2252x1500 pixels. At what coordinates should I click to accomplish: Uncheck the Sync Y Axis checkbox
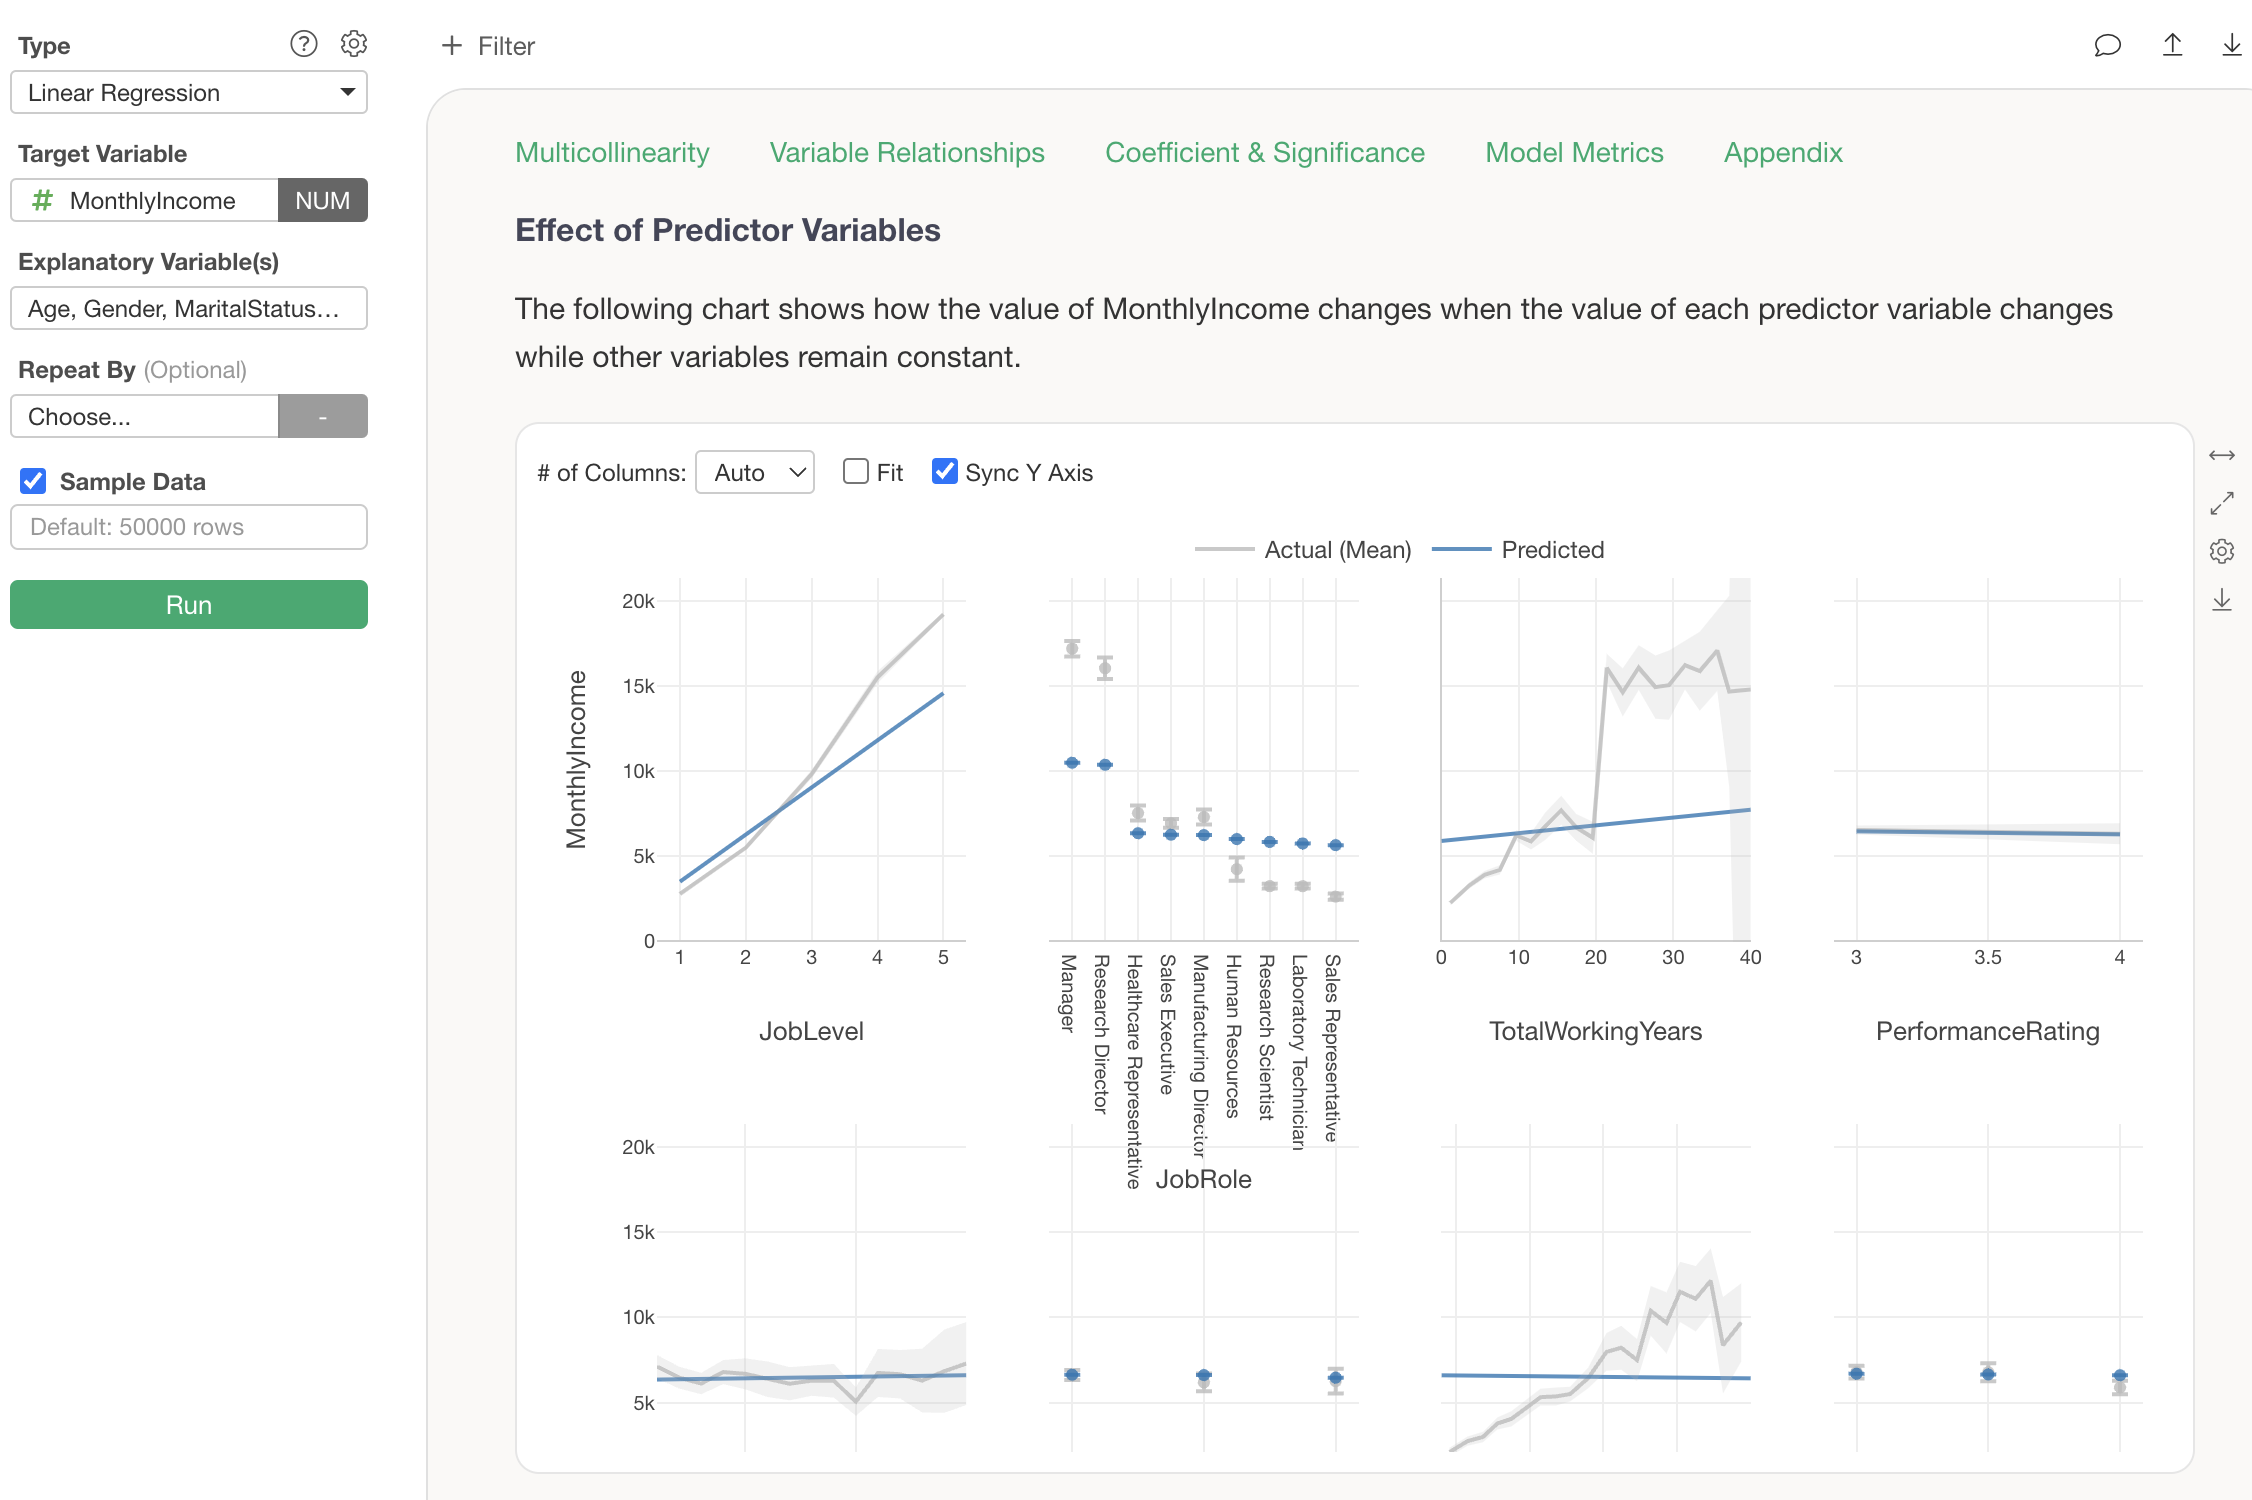944,472
